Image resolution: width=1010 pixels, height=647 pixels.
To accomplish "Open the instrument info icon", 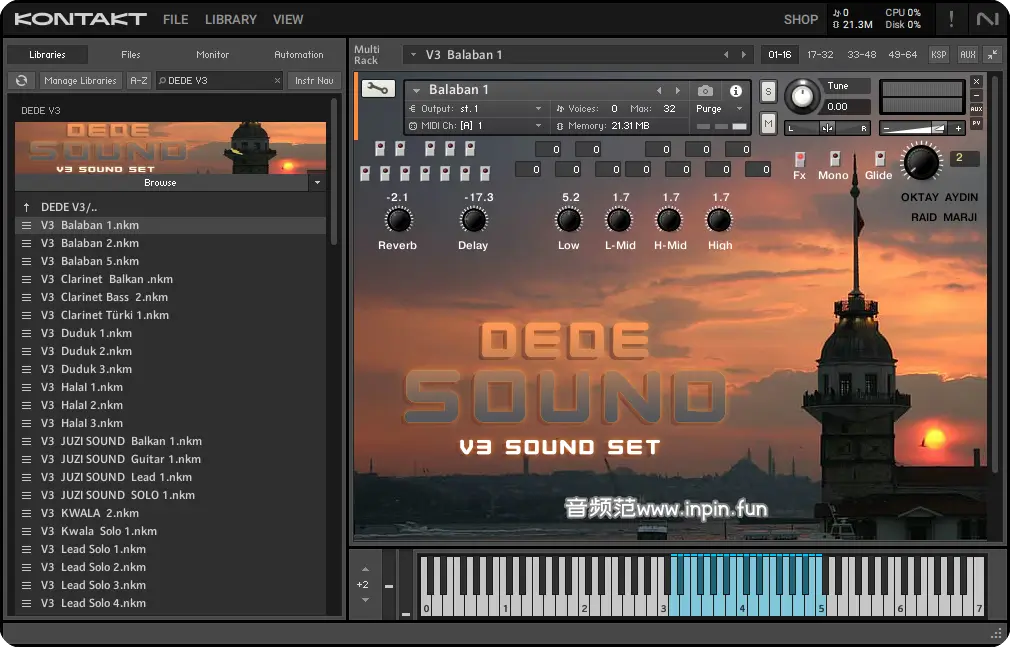I will [736, 91].
